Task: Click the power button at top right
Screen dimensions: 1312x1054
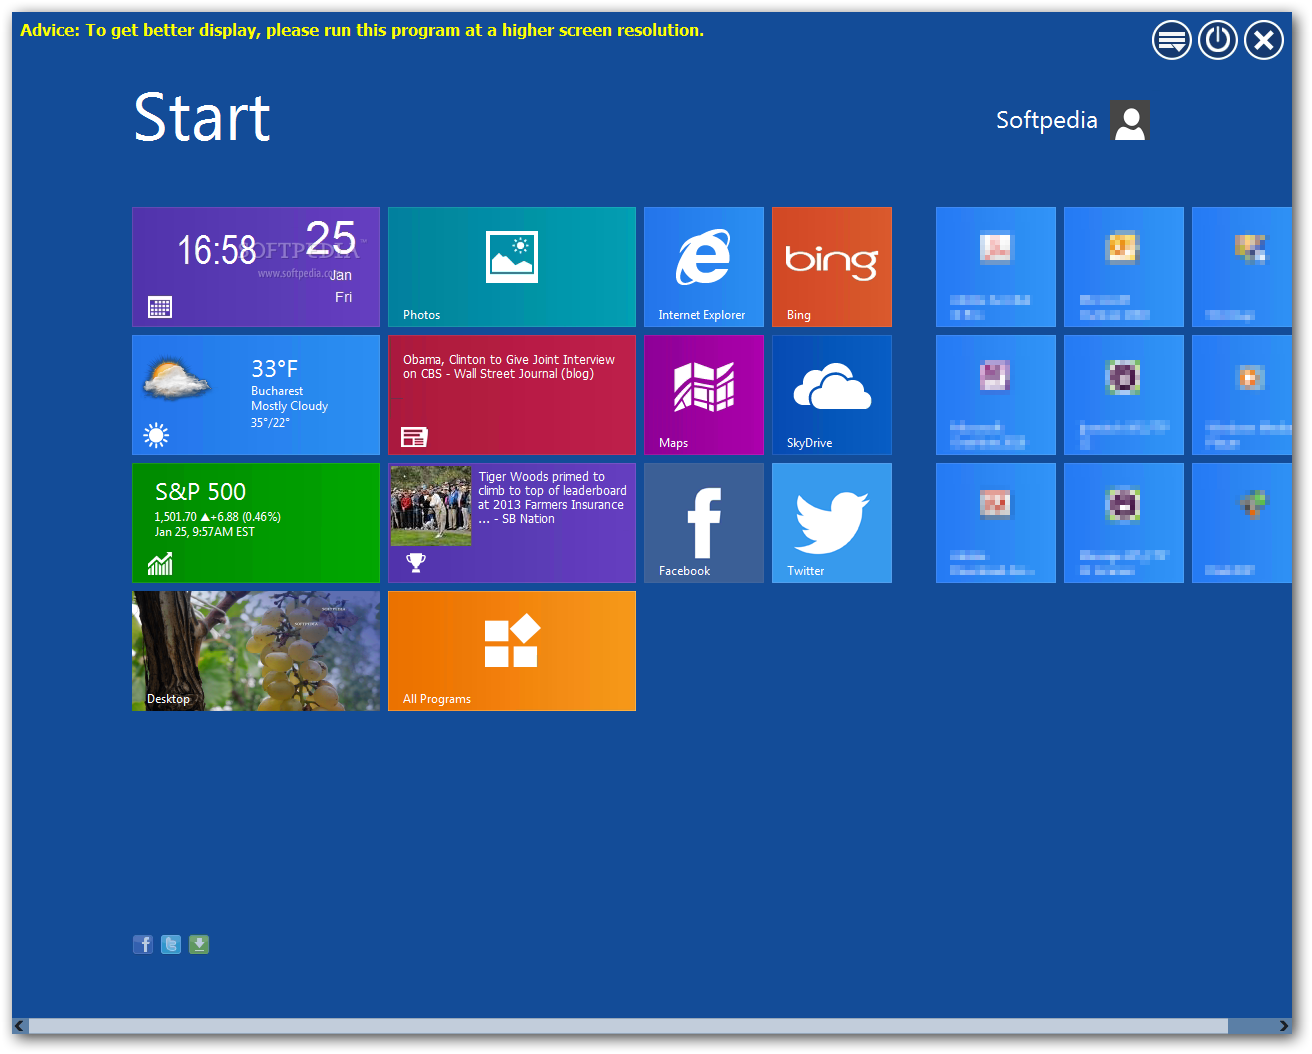Action: (1217, 40)
